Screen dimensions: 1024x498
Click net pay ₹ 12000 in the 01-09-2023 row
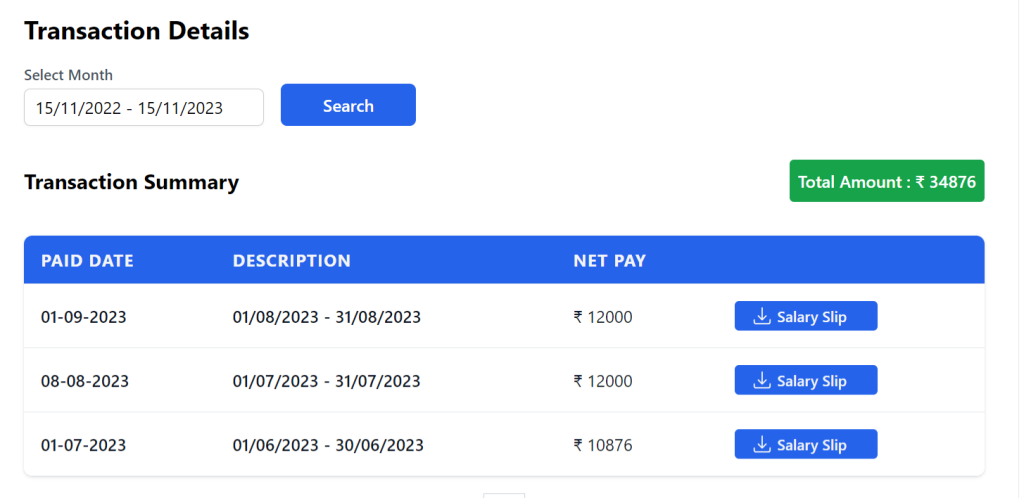click(x=603, y=317)
